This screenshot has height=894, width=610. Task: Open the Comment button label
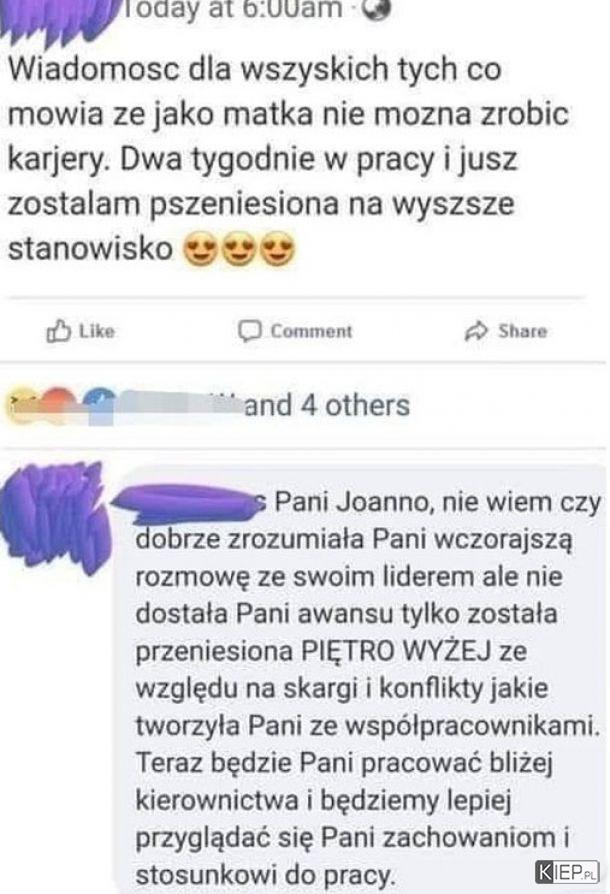(x=311, y=331)
